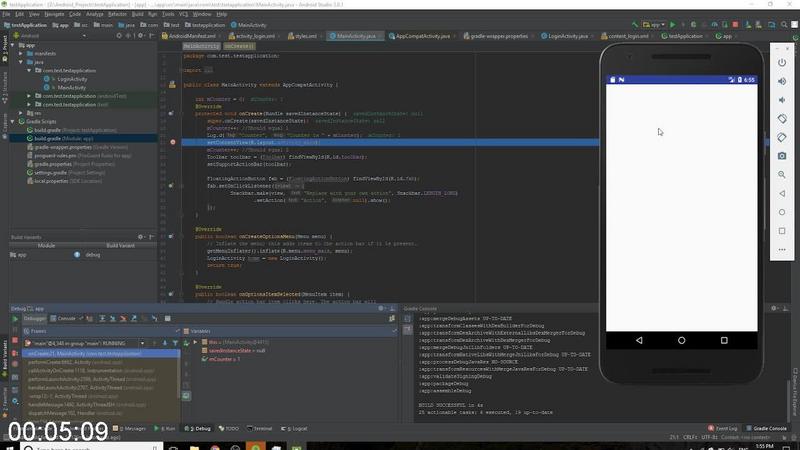
Task: Click Step Out icon in debugger toolbar
Action: [134, 318]
